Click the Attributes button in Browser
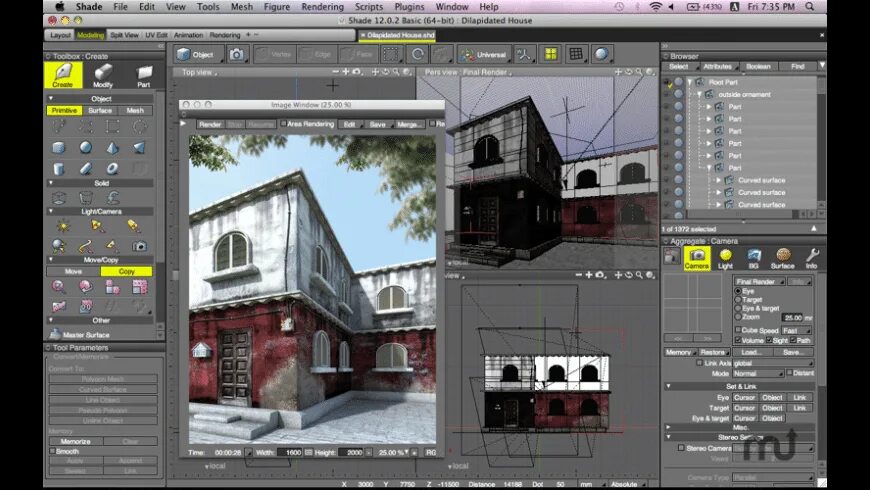 point(717,67)
